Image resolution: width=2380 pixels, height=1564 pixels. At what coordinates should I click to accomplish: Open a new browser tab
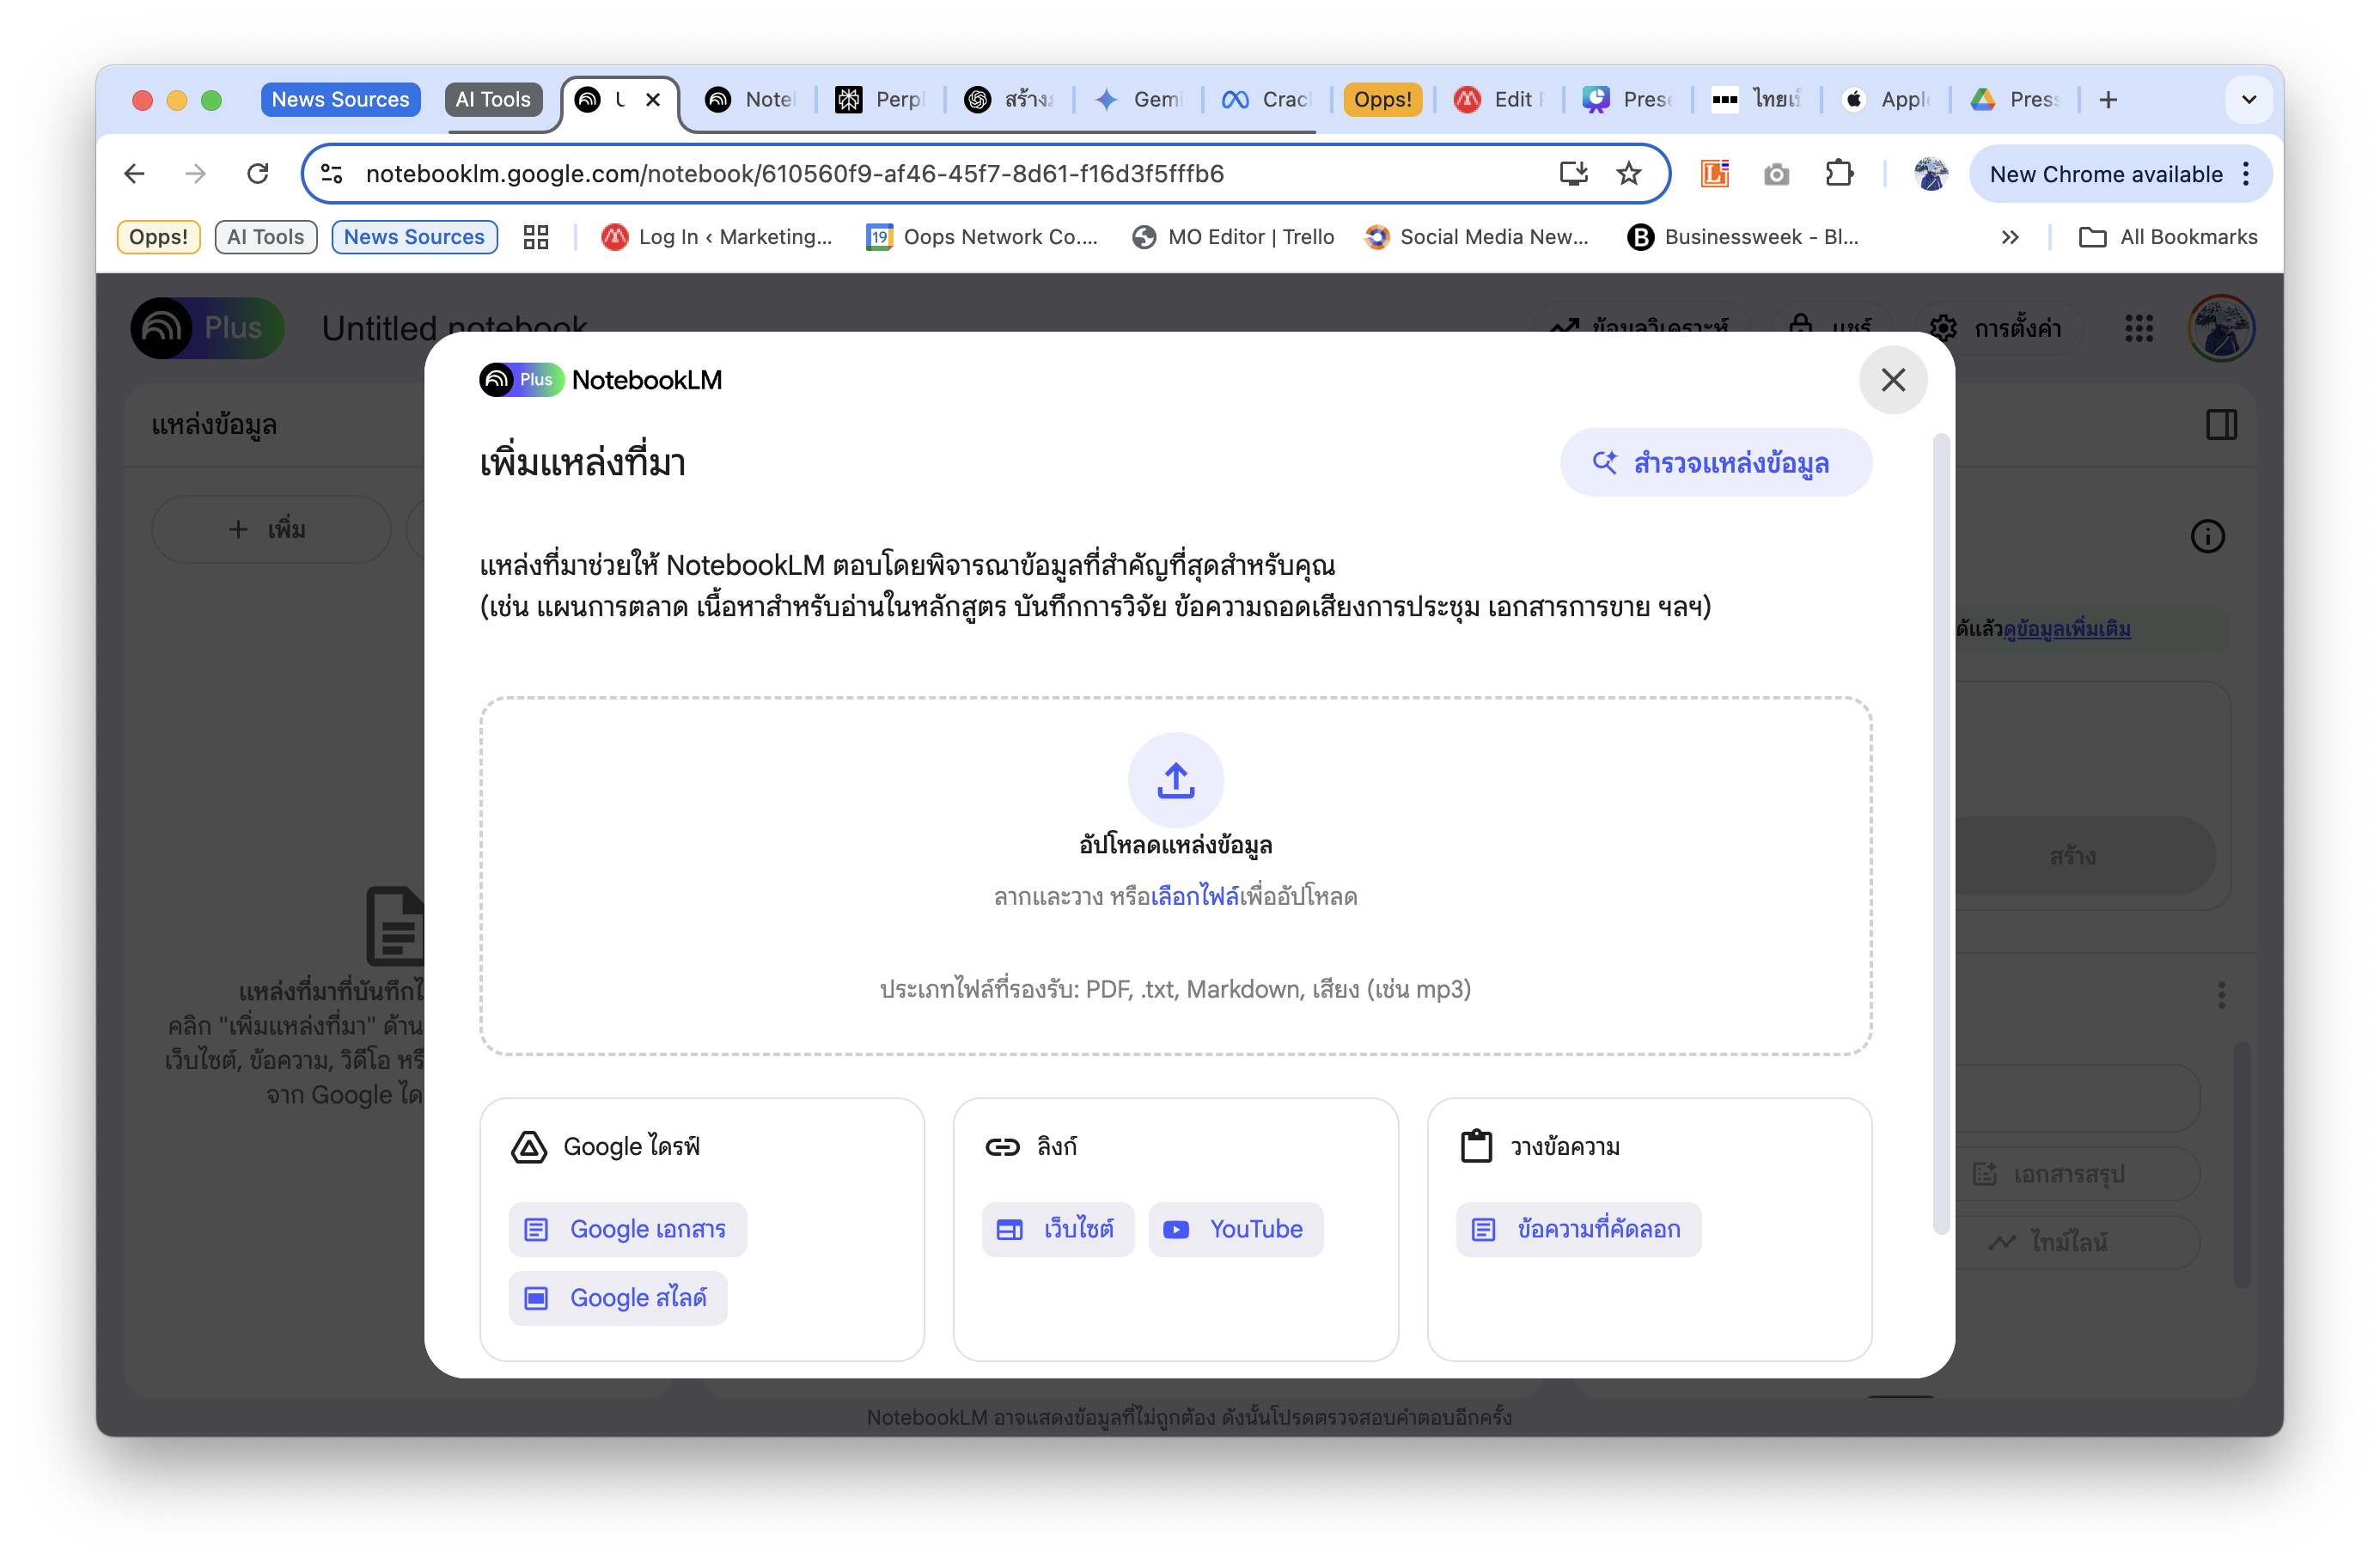click(2107, 100)
